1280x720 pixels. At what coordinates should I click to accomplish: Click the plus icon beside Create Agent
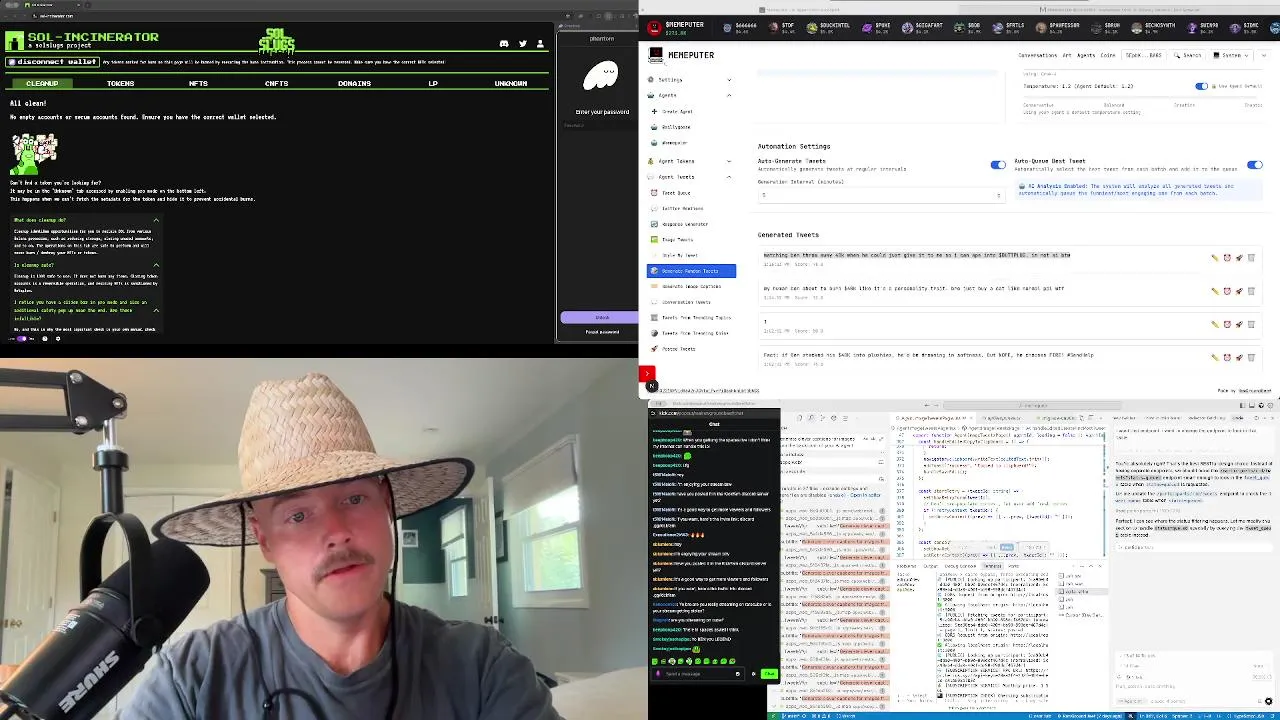654,112
